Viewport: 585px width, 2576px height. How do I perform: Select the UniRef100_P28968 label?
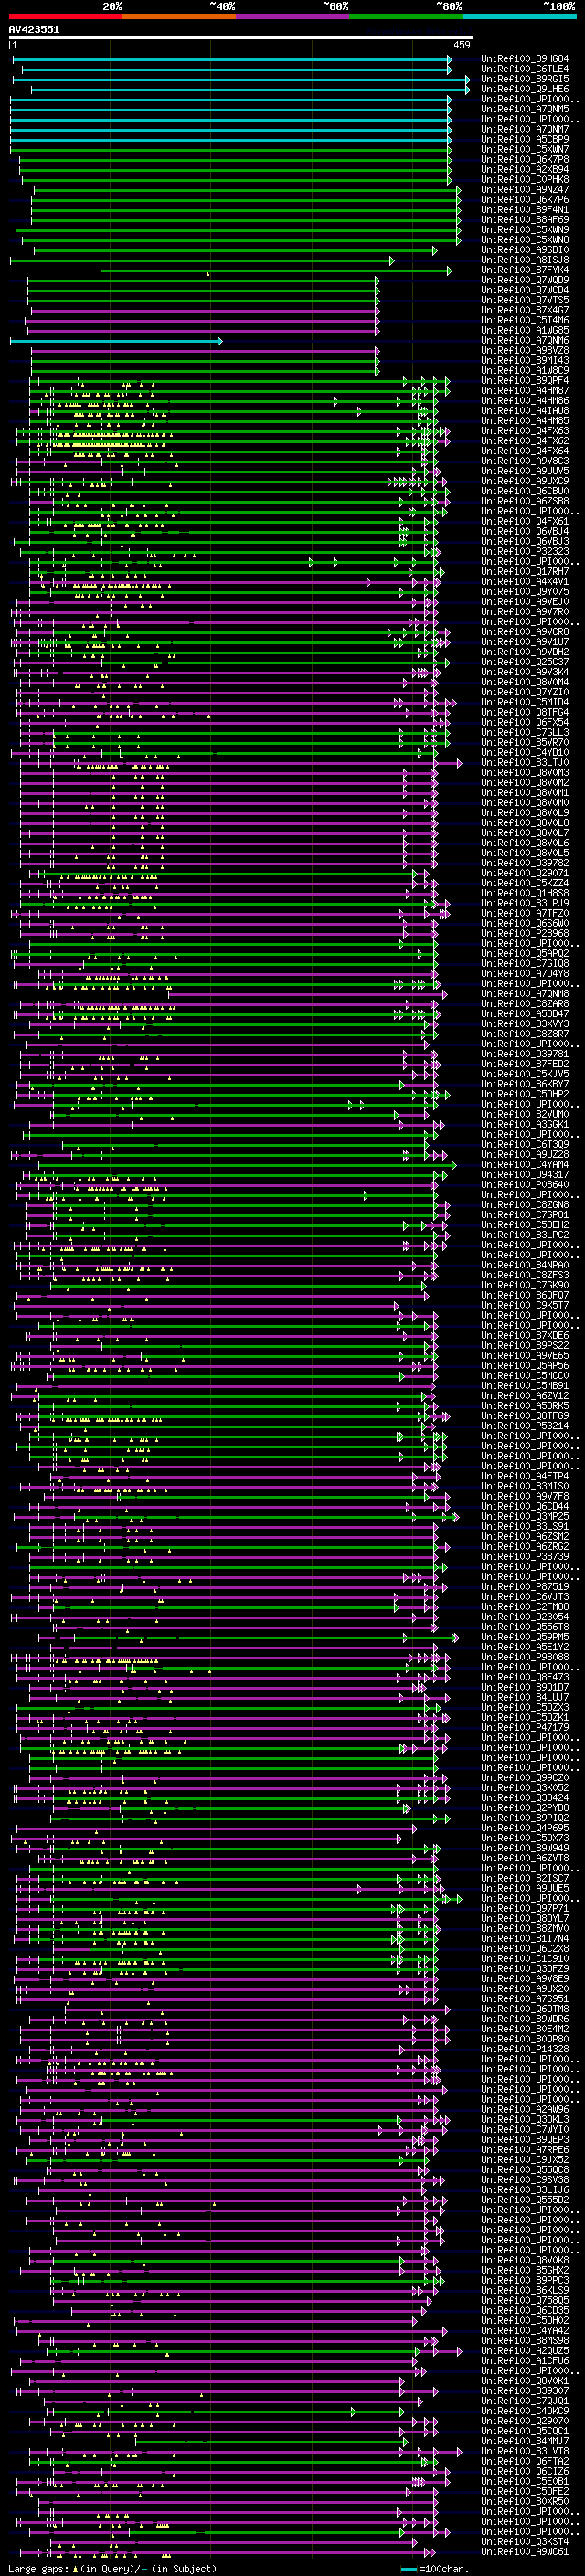525,933
